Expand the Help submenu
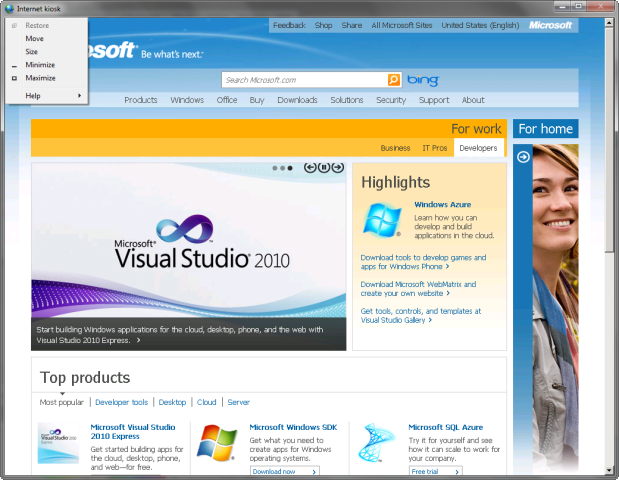Viewport: 619px width, 480px height. point(47,96)
